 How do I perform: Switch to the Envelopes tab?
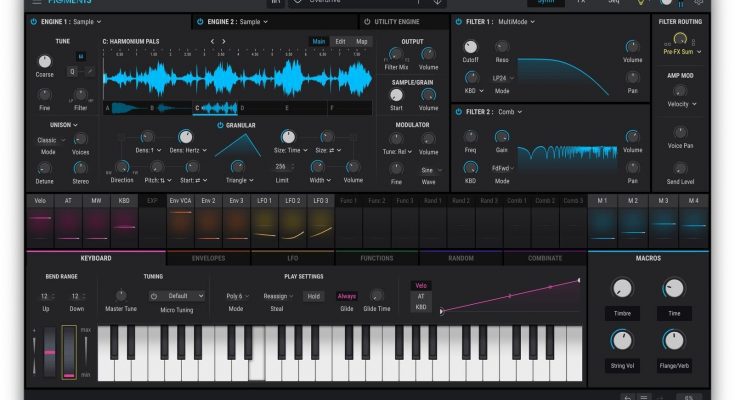click(x=209, y=258)
